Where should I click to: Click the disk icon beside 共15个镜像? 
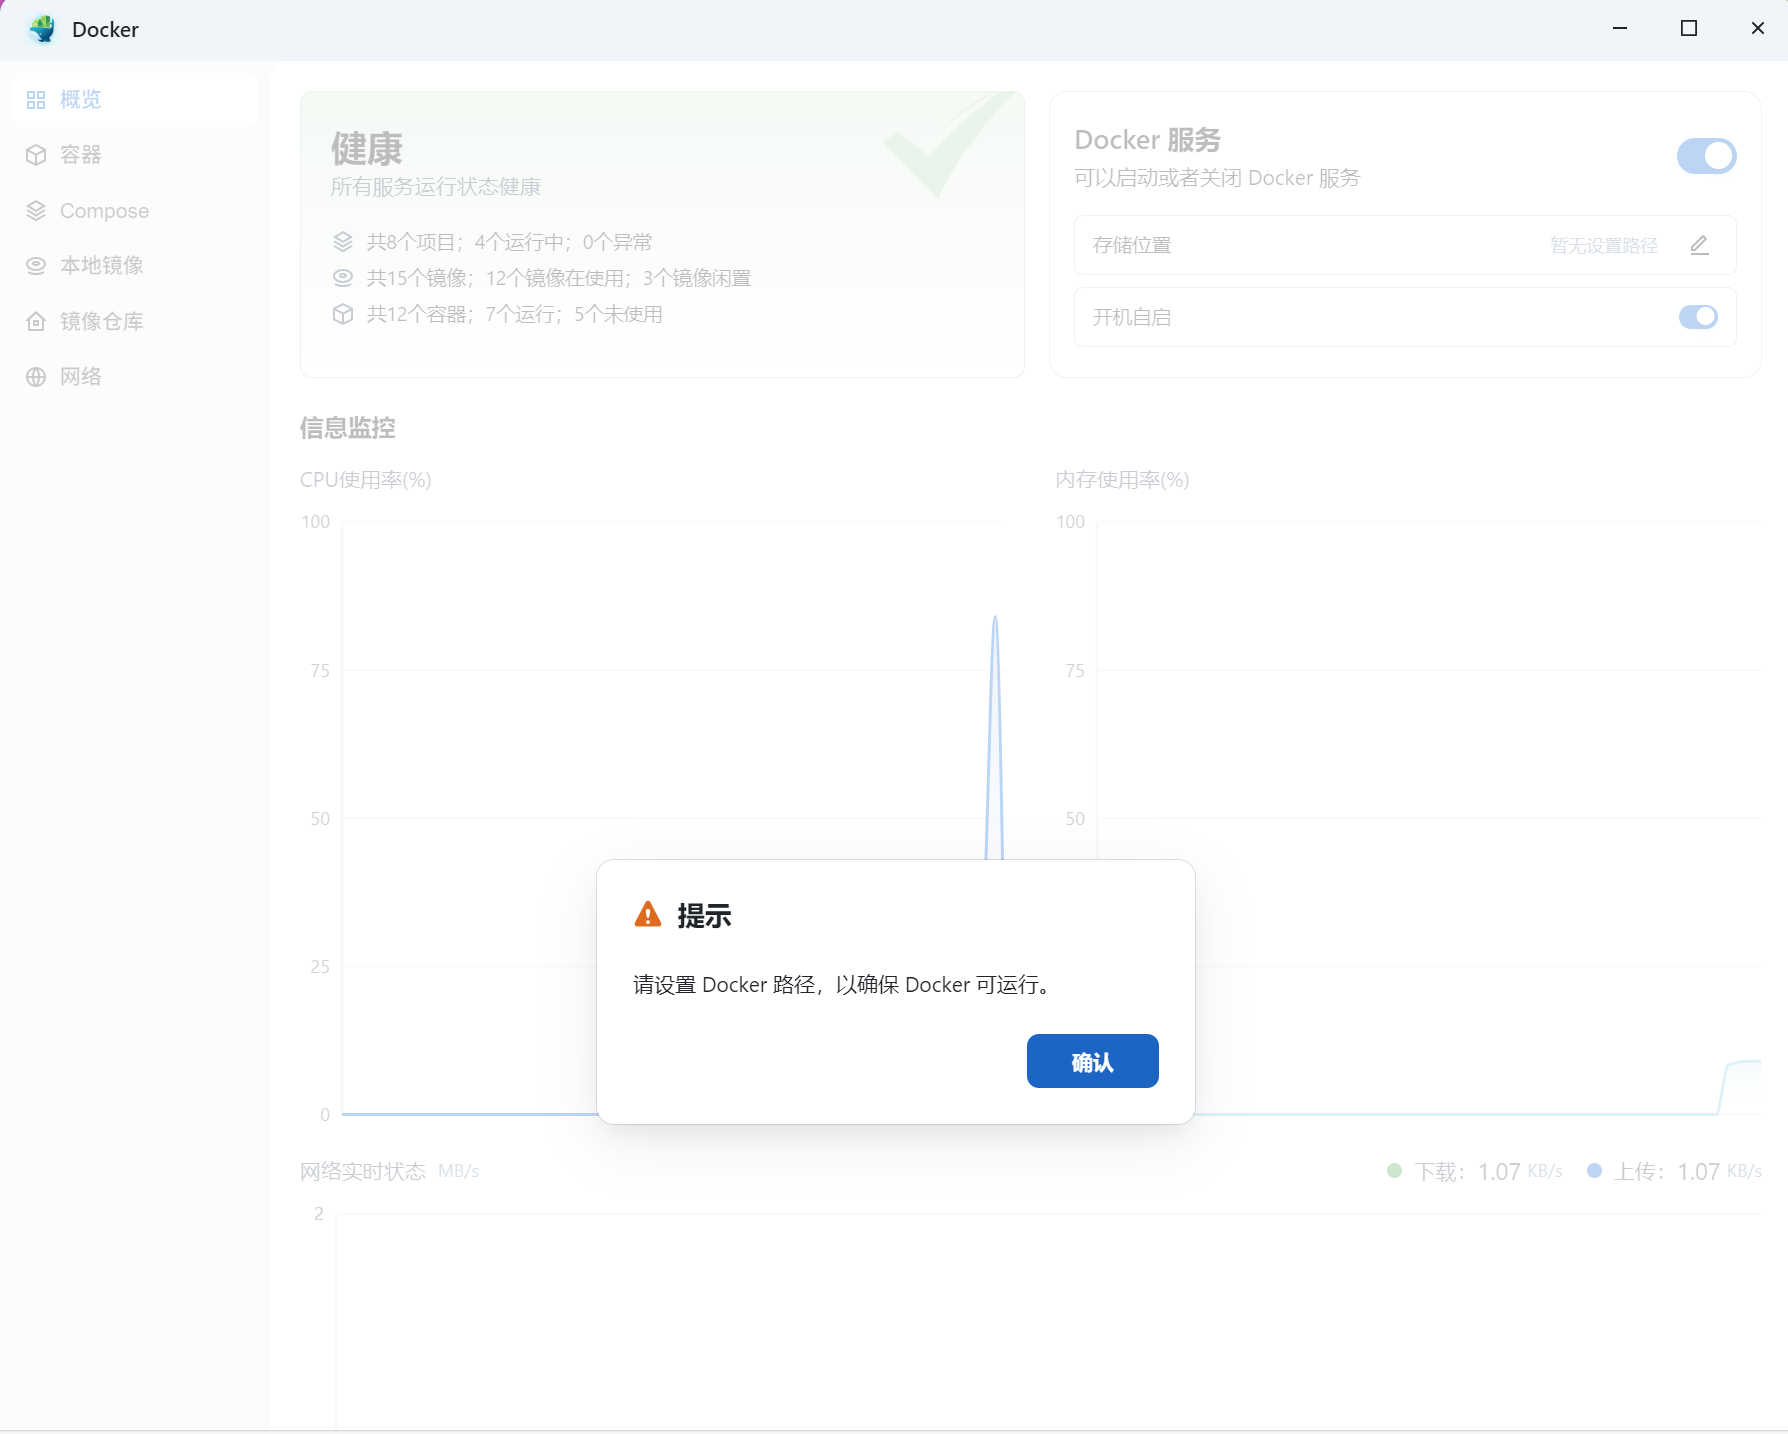tap(343, 278)
